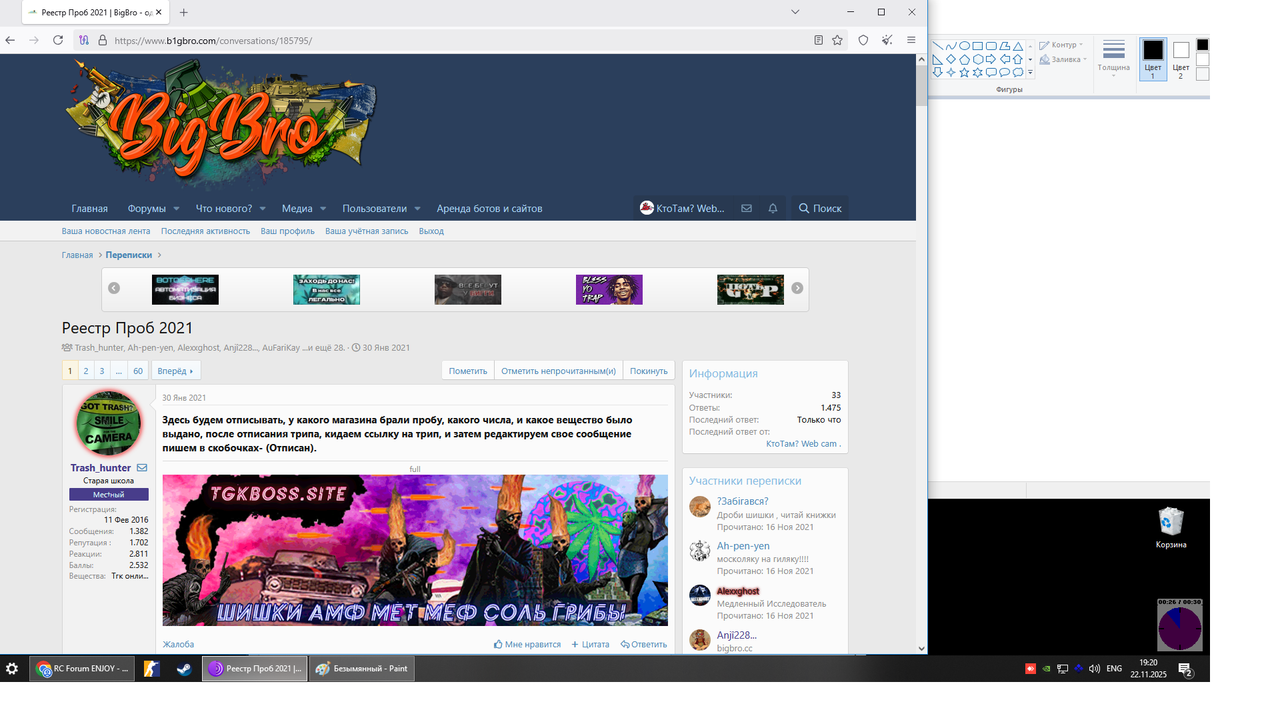Open Steam from the taskbar
The width and height of the screenshot is (1280, 720).
(x=183, y=669)
